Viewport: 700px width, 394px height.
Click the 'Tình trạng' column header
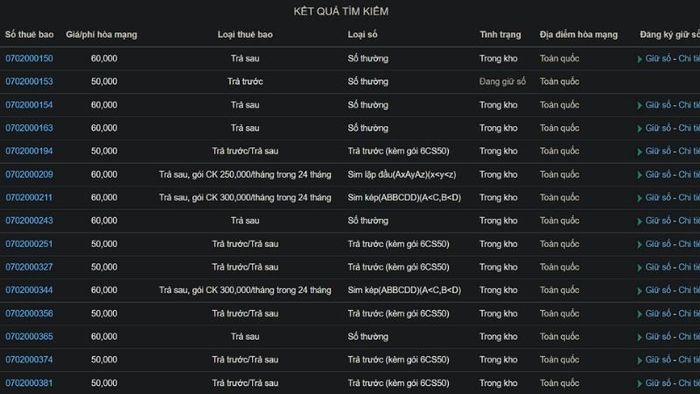[x=500, y=34]
